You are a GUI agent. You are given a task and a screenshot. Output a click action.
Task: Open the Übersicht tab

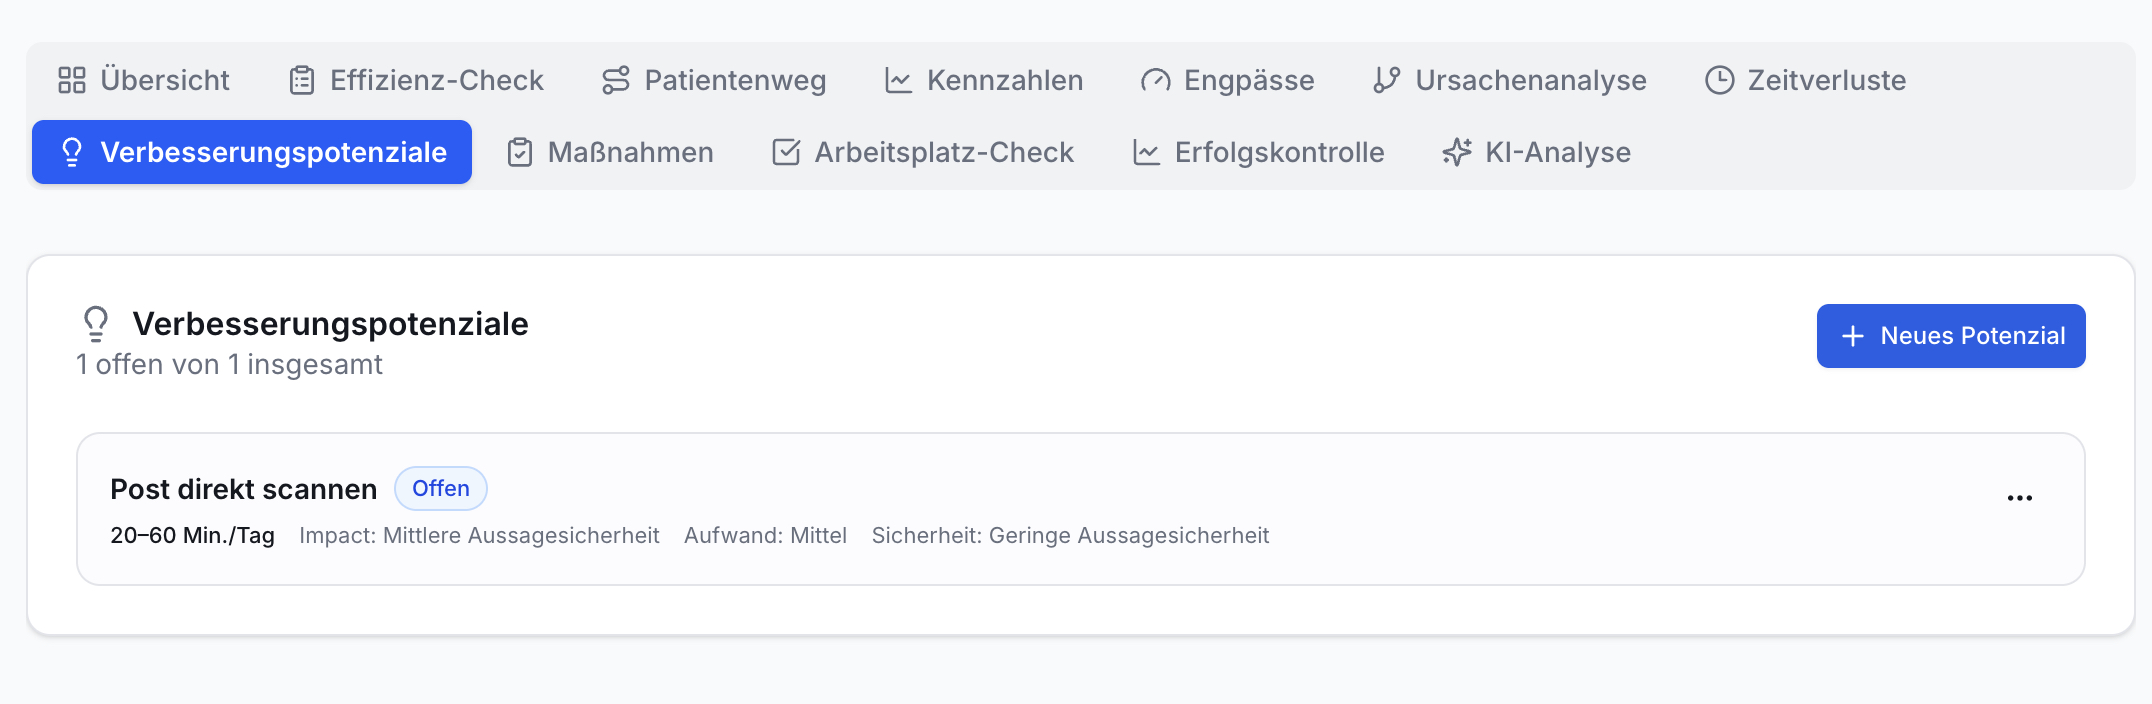[x=144, y=80]
